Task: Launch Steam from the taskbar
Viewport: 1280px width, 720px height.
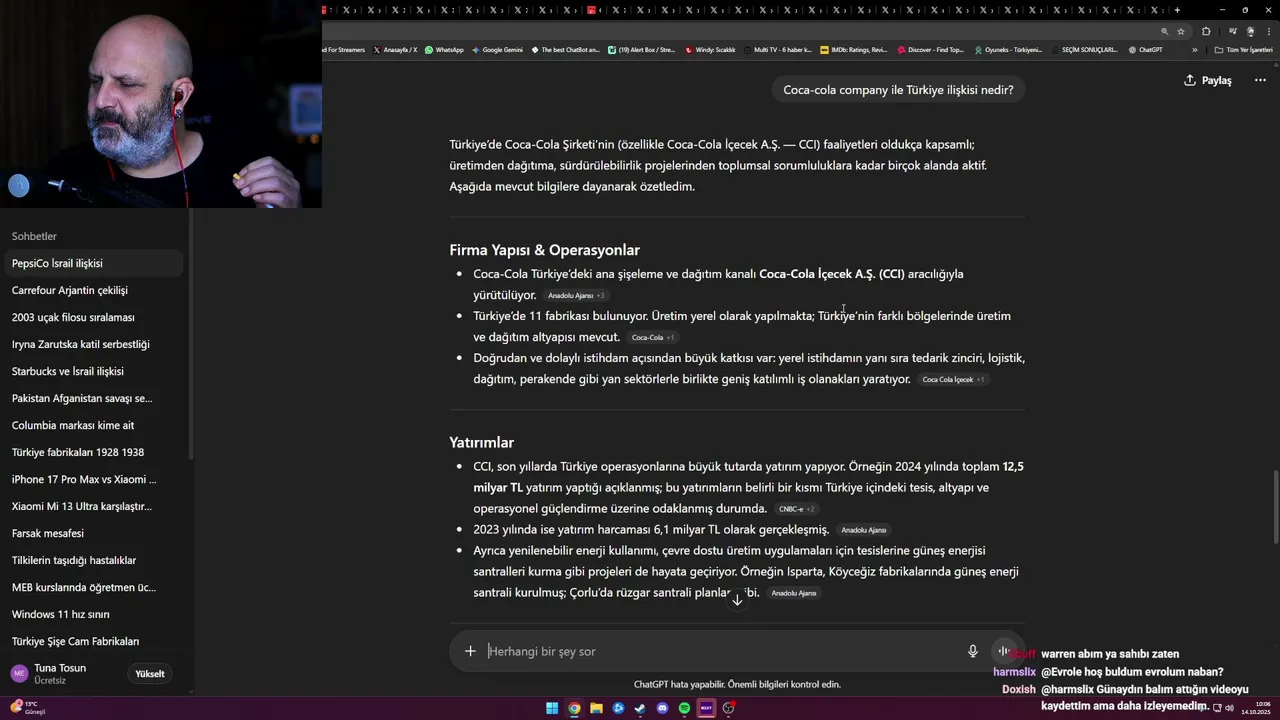Action: click(x=640, y=708)
